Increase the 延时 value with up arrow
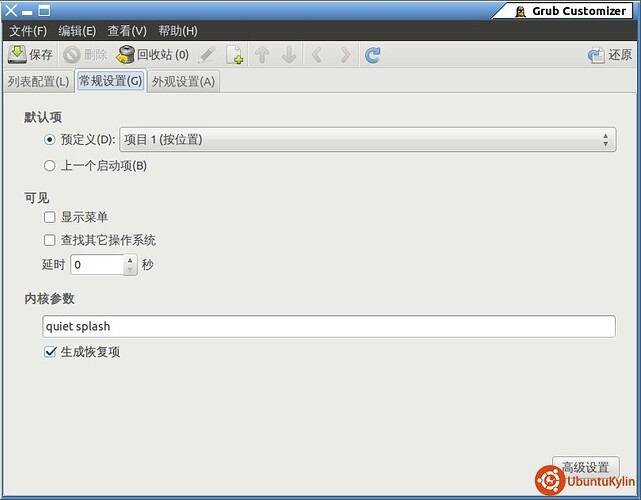This screenshot has width=641, height=500. point(130,260)
